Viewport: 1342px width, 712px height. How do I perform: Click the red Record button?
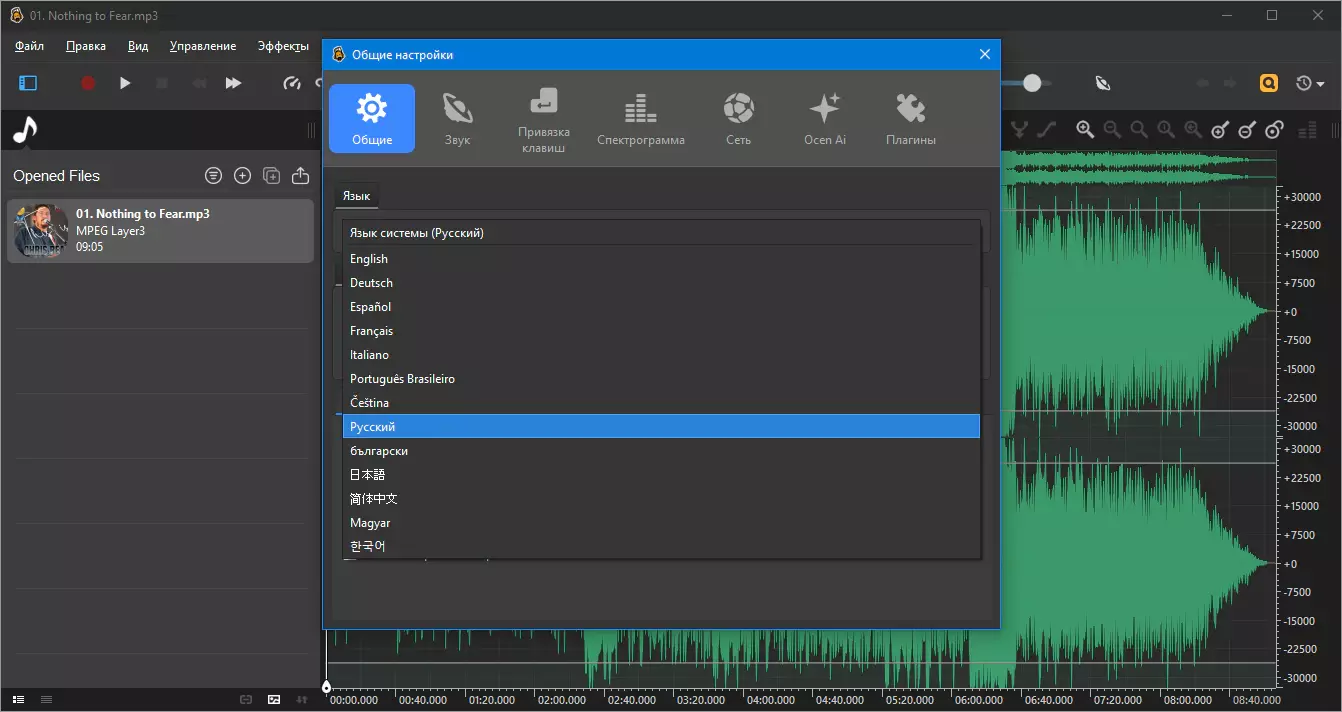pyautogui.click(x=88, y=83)
